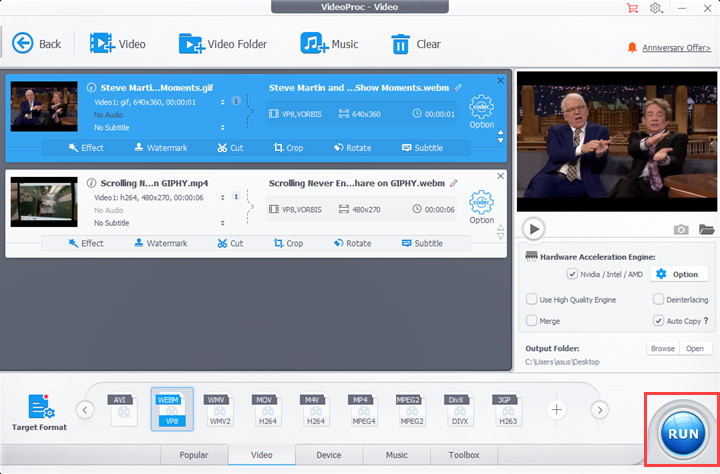The width and height of the screenshot is (720, 474).
Task: Open the output folder
Action: coord(695,349)
